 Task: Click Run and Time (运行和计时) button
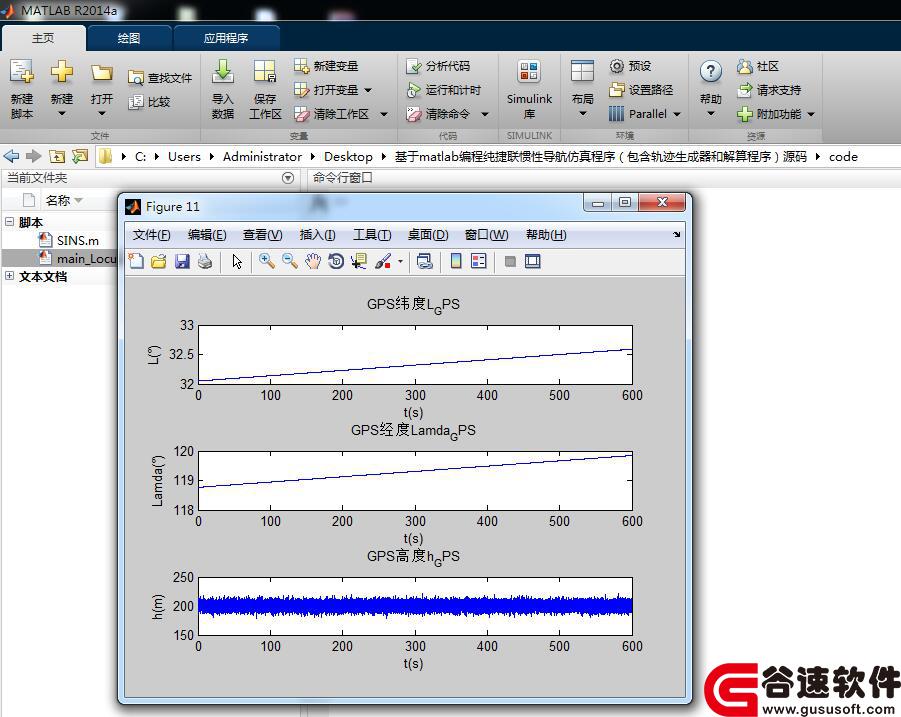[444, 90]
